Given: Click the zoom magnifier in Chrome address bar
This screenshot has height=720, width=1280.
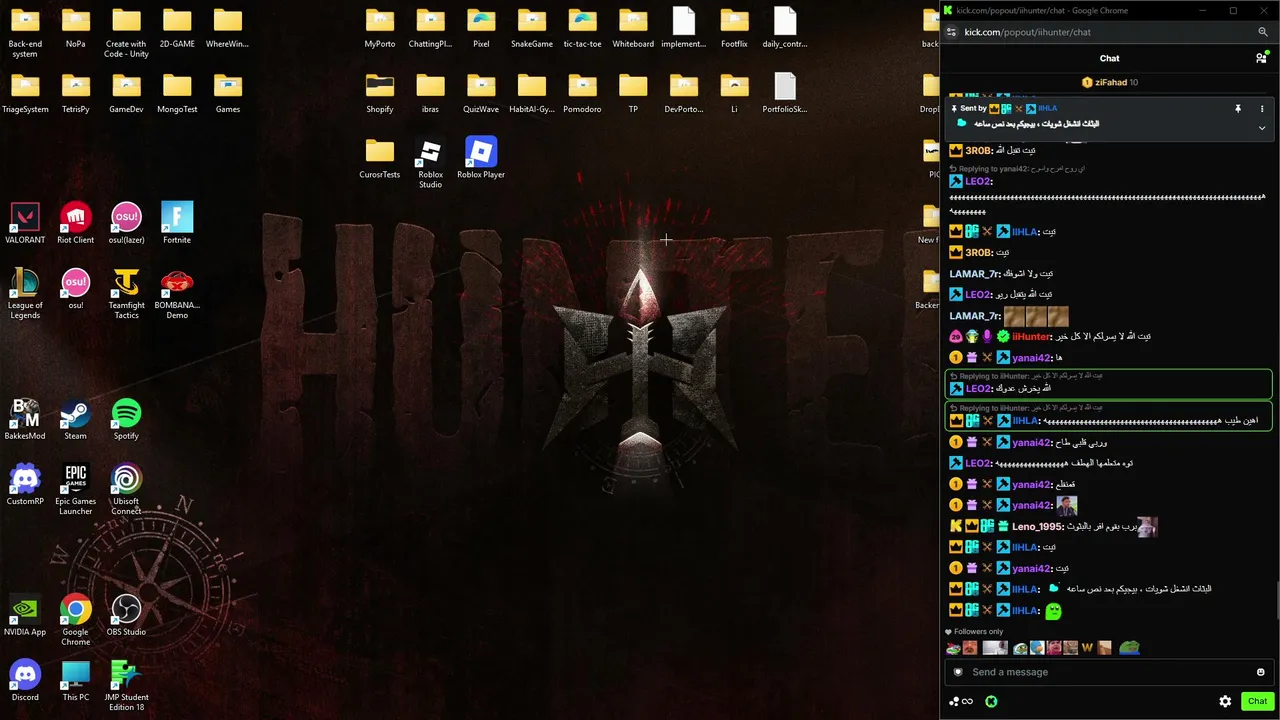Looking at the screenshot, I should pos(1263,32).
